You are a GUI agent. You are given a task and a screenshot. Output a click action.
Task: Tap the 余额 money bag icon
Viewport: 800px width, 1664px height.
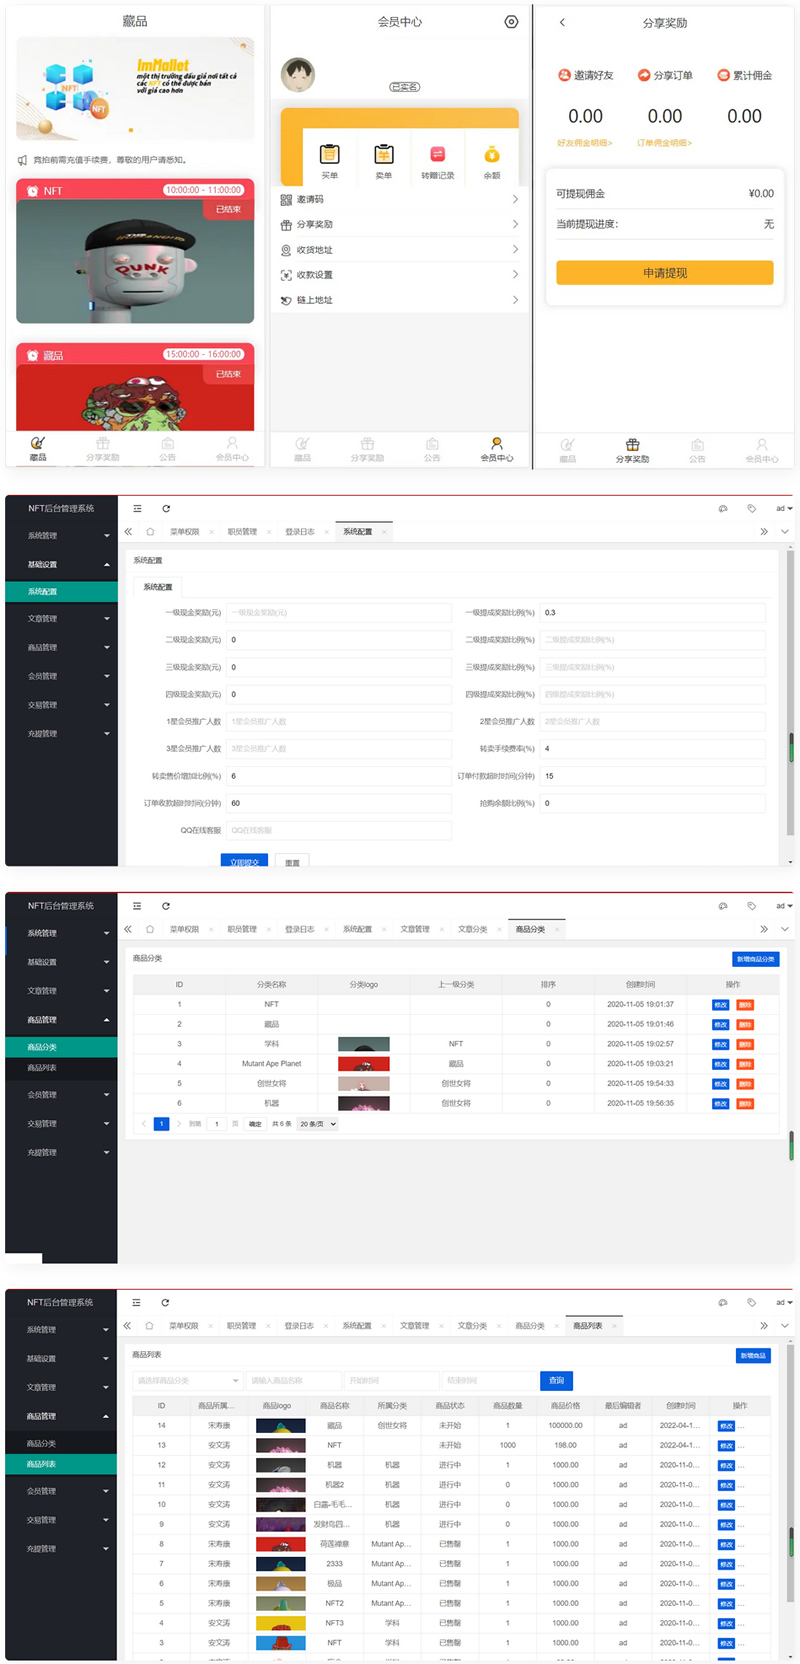[x=491, y=154]
